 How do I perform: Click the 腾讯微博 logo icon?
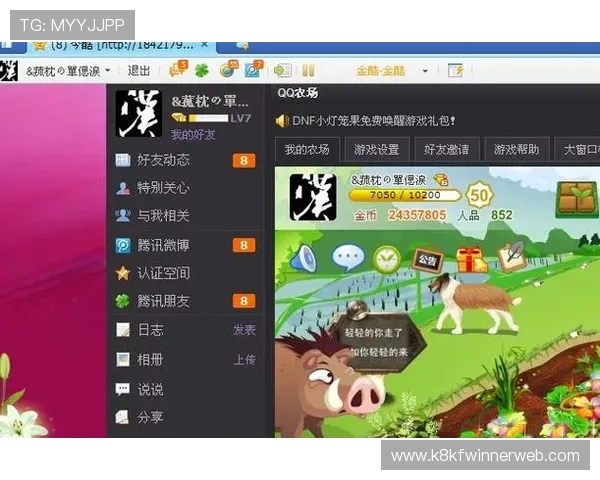pos(123,245)
